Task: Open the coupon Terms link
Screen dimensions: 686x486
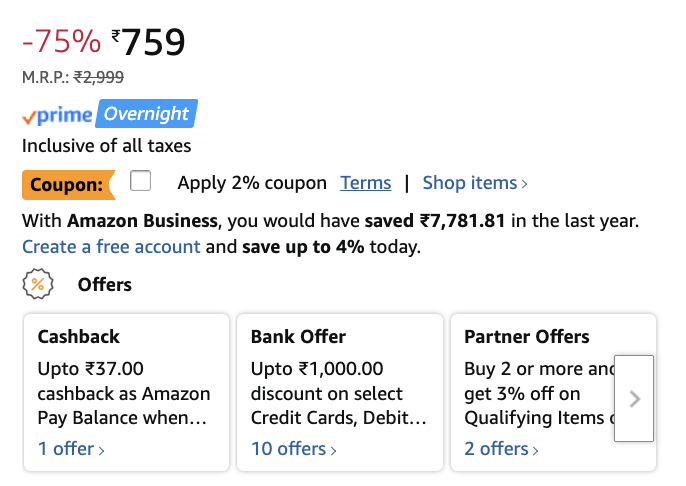Action: click(x=365, y=183)
